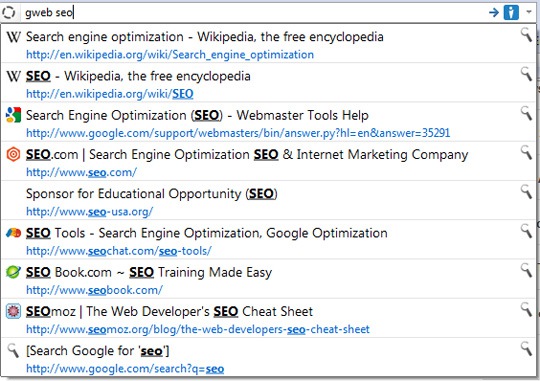
Task: Open 'SEOmoz | The Web Developer's SEO Cheat Sheet'
Action: [x=169, y=312]
